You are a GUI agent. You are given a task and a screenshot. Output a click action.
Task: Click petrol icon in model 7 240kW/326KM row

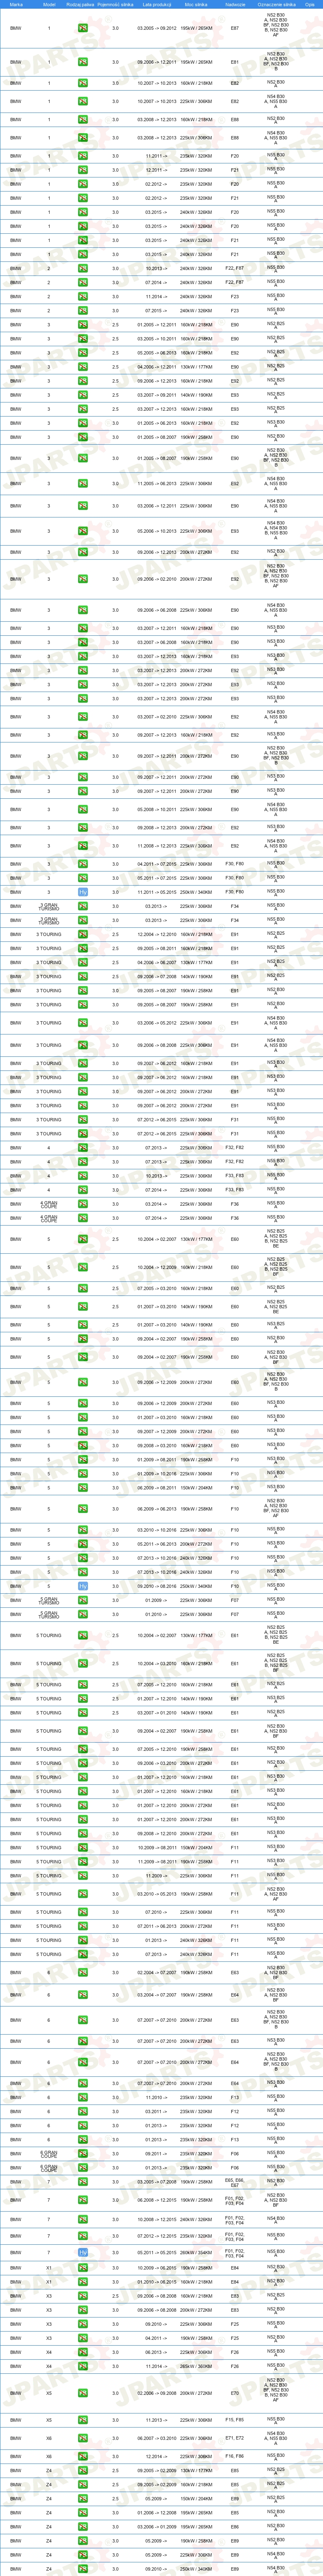pos(83,2219)
